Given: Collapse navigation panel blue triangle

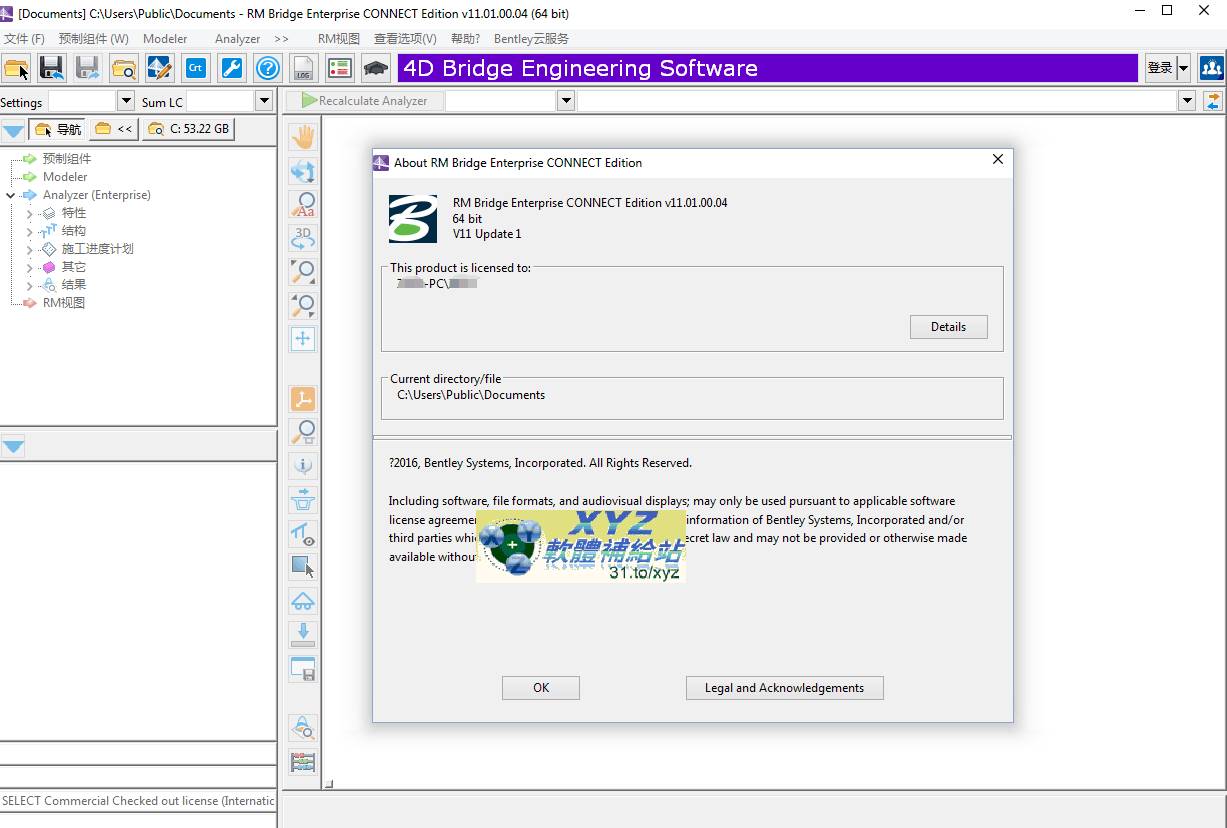Looking at the screenshot, I should [x=13, y=130].
